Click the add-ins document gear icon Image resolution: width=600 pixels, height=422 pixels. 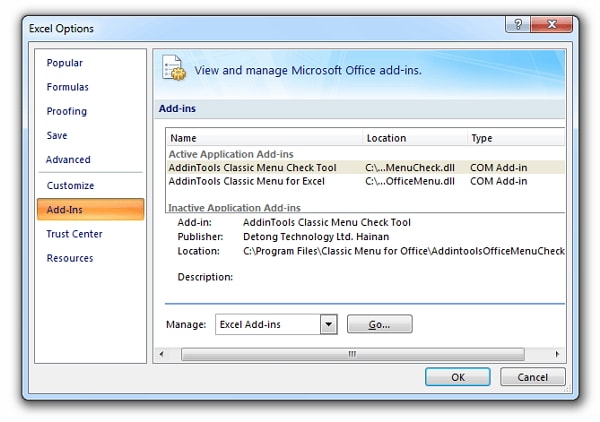coord(174,68)
